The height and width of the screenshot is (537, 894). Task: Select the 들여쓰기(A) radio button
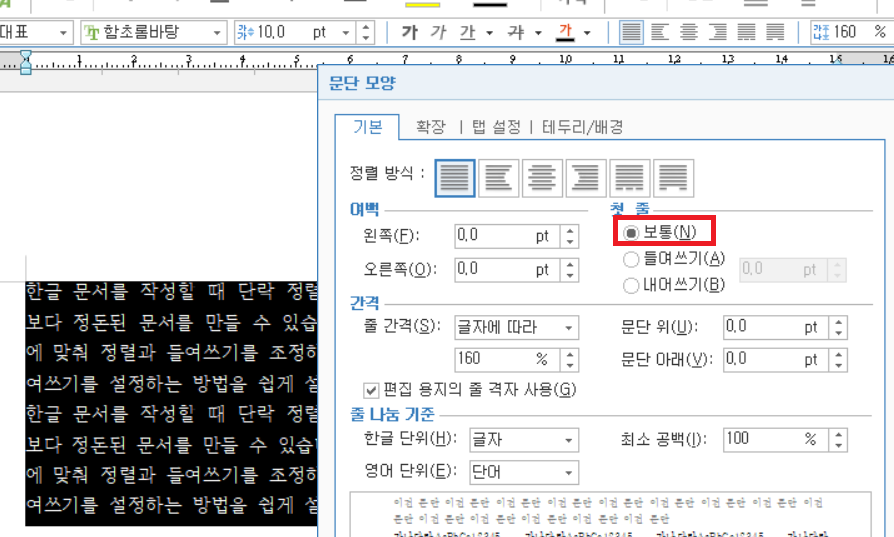[631, 259]
